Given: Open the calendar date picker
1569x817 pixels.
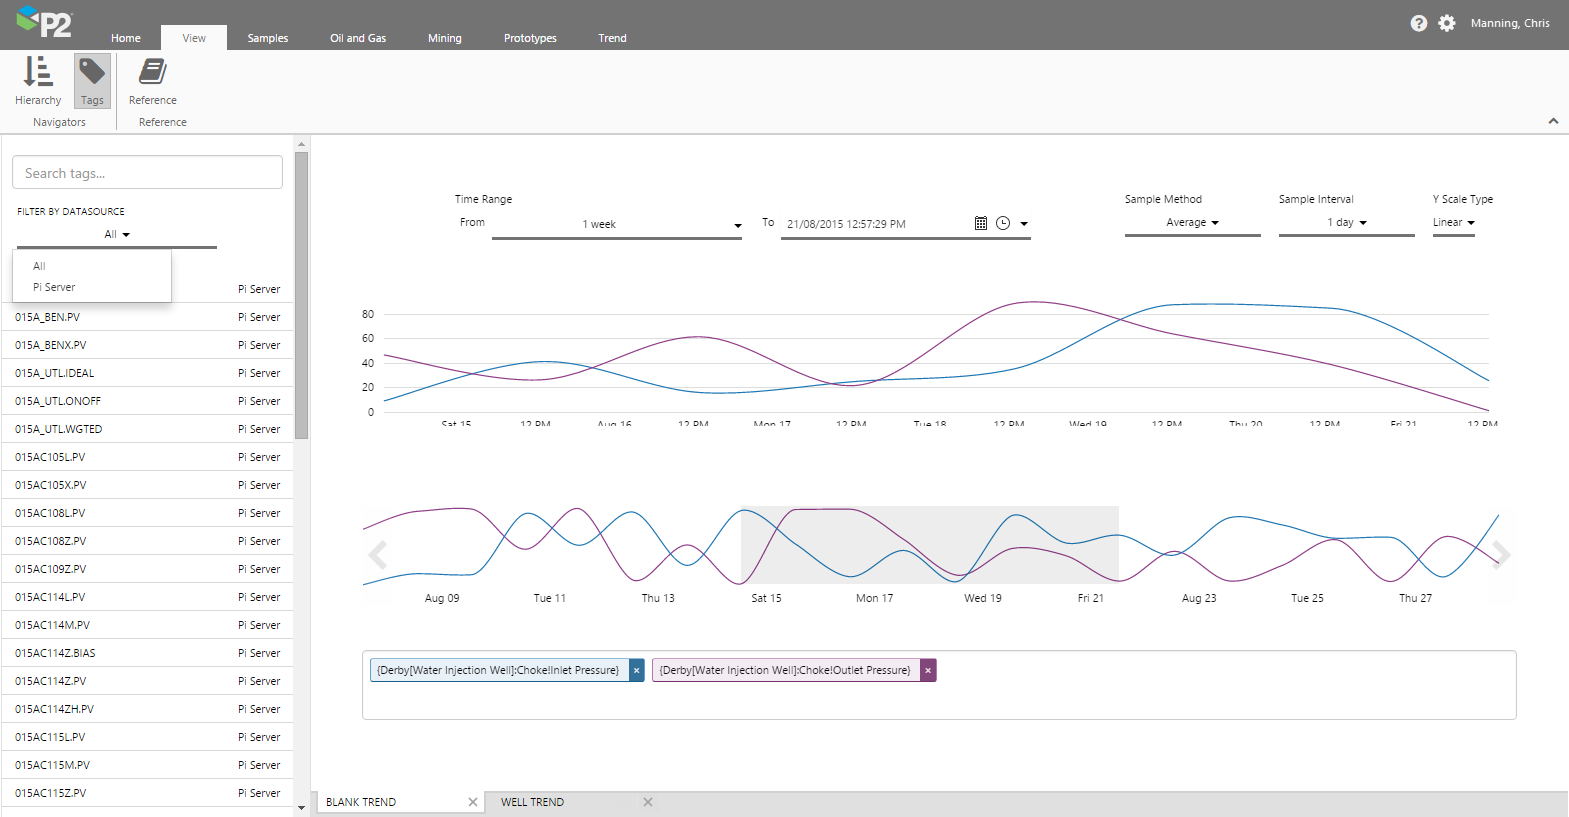Looking at the screenshot, I should point(980,224).
